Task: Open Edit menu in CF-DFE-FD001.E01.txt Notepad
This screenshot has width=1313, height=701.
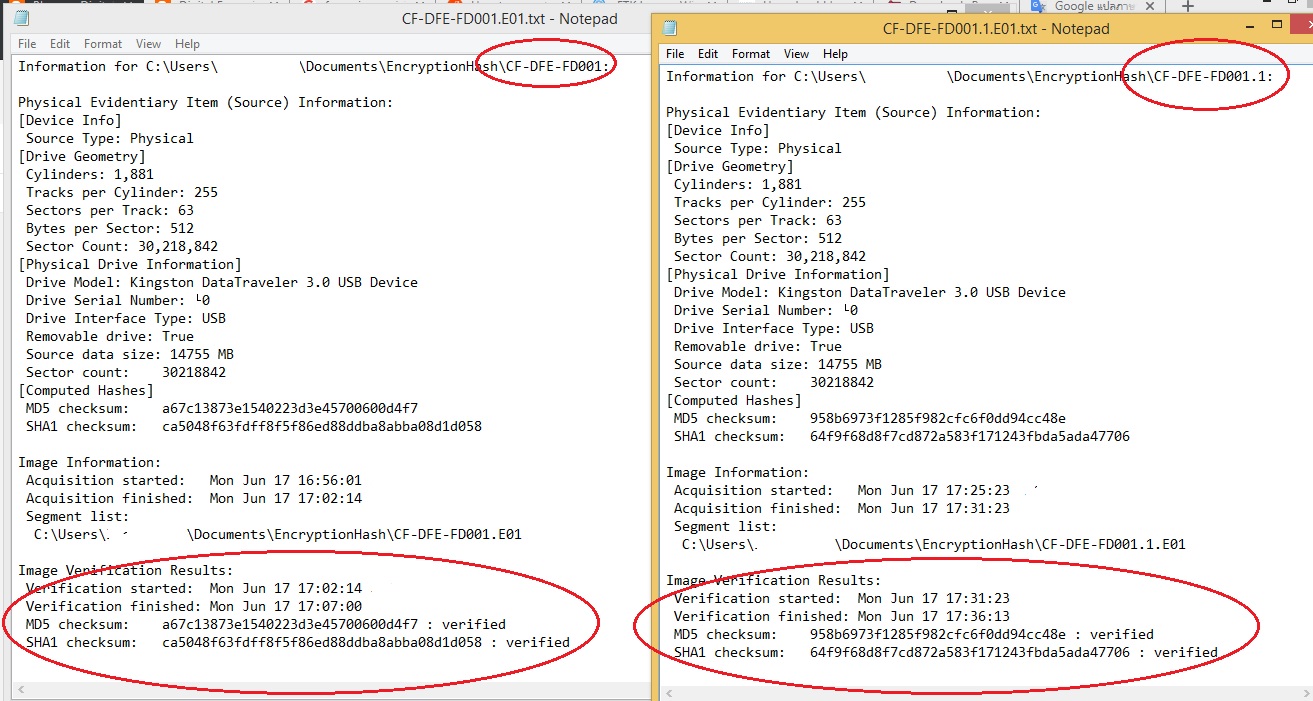Action: [60, 44]
